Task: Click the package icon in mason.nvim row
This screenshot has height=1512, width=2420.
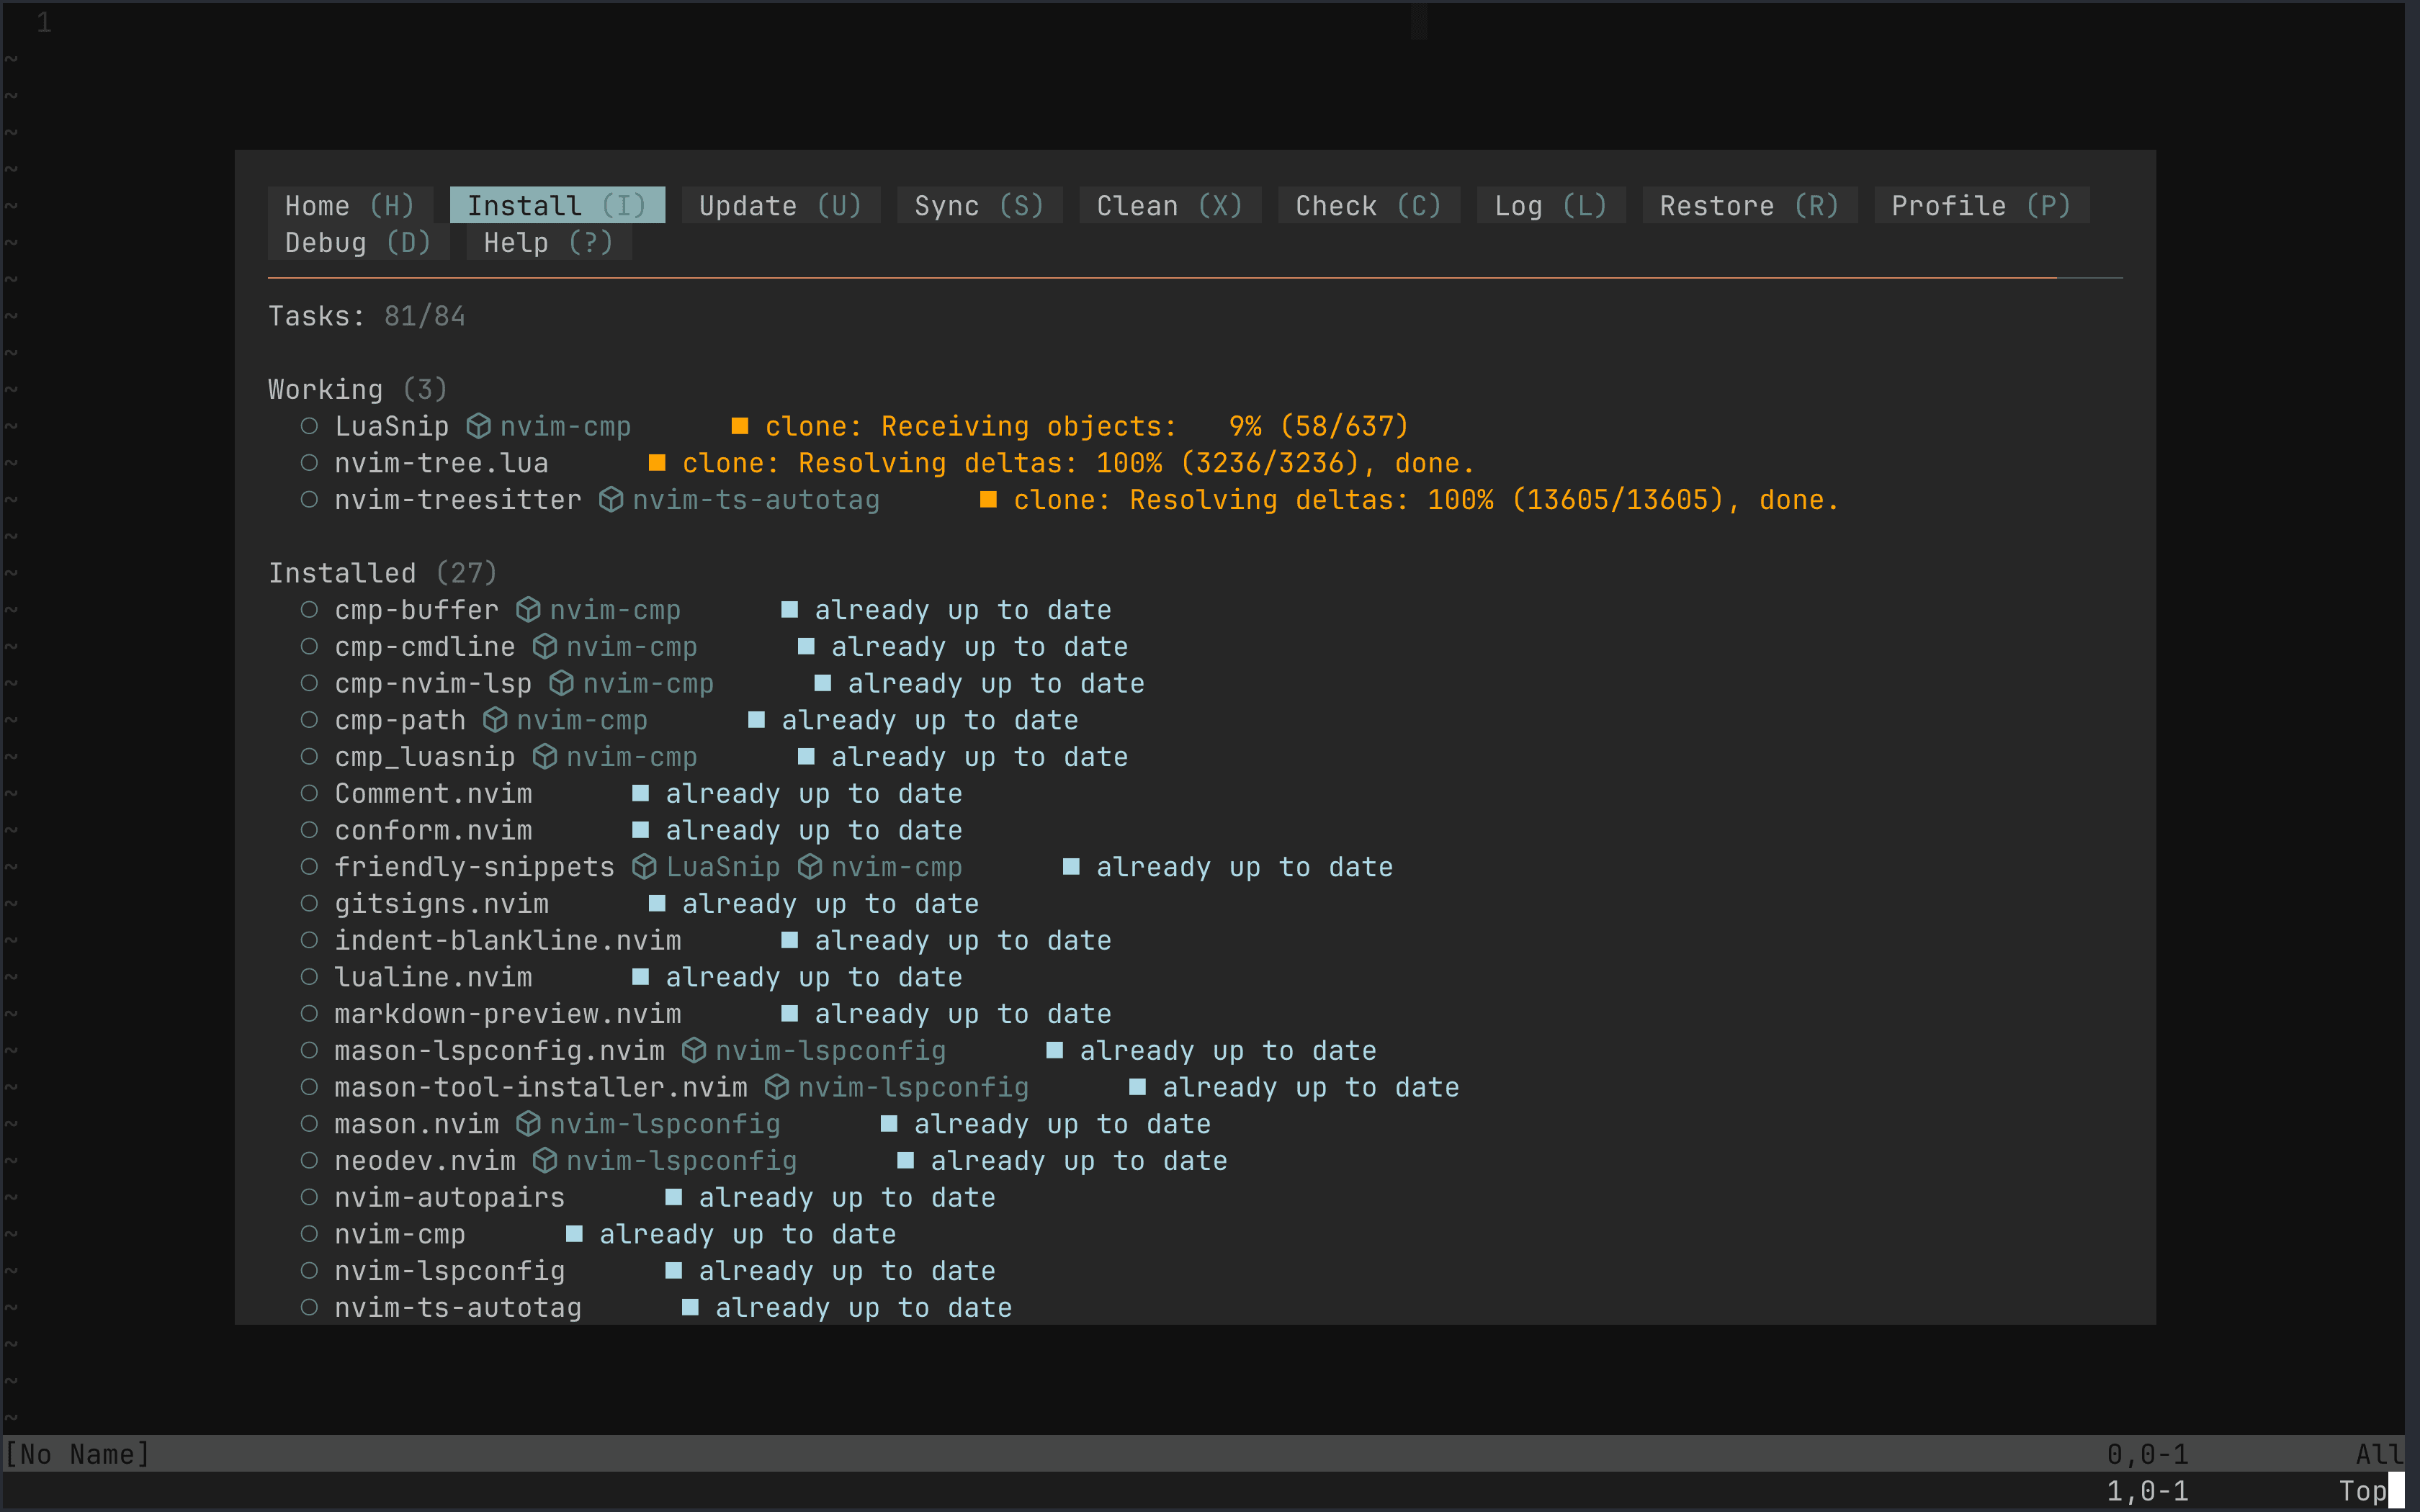Action: (x=528, y=1124)
